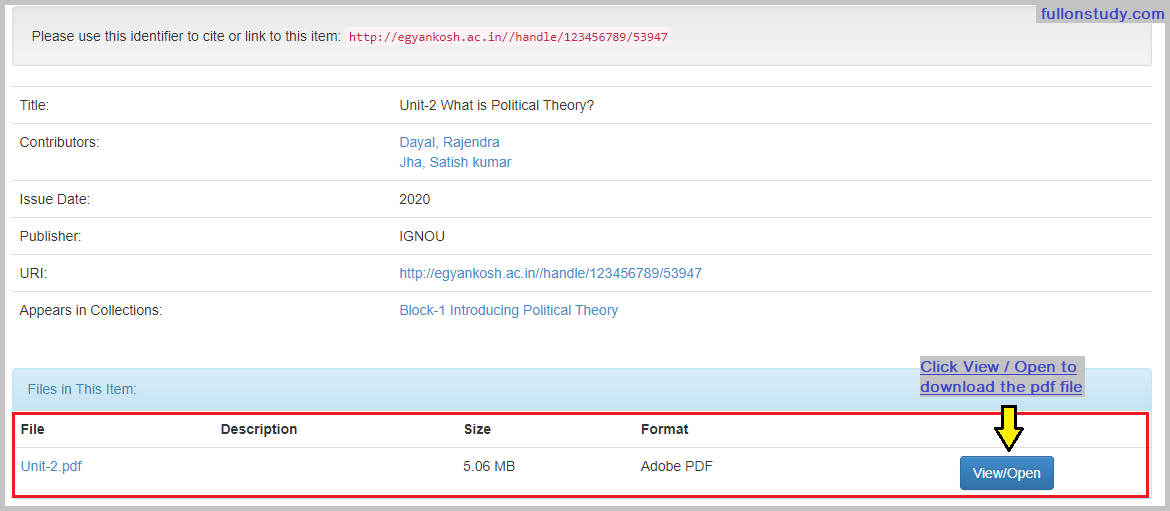Click the 'URI:' field label

click(34, 273)
